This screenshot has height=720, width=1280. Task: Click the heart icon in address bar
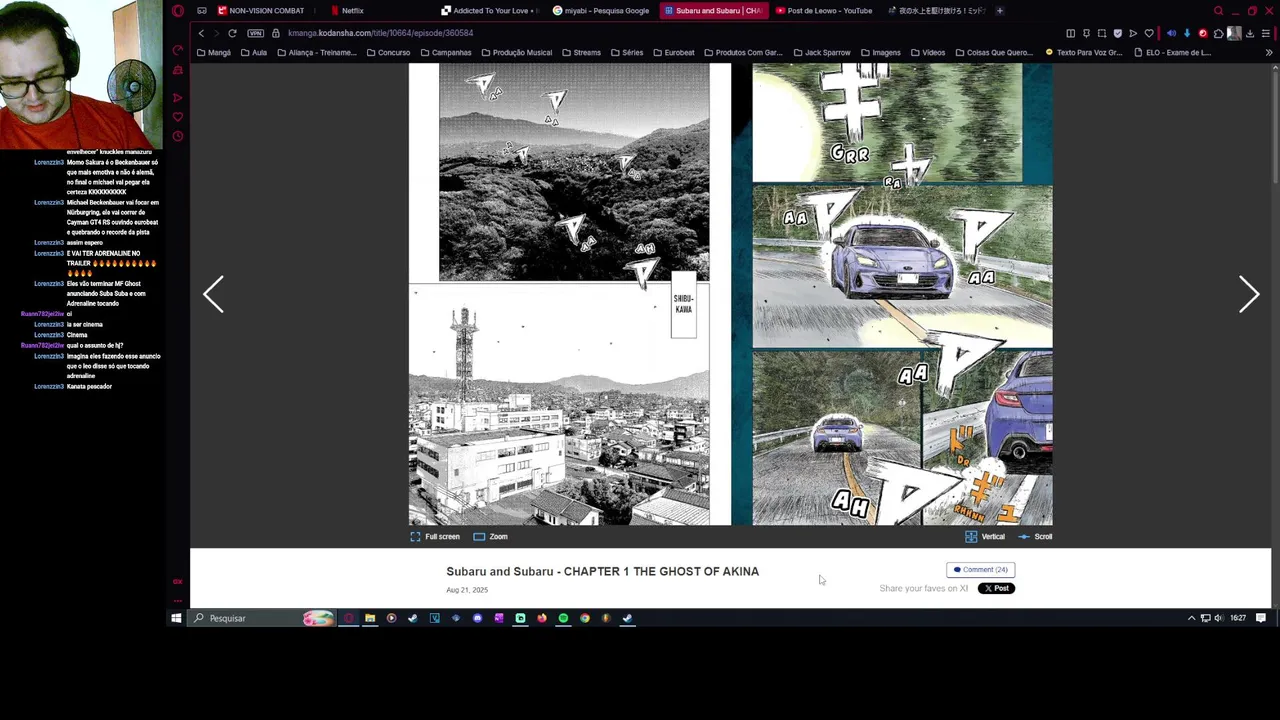point(1149,33)
